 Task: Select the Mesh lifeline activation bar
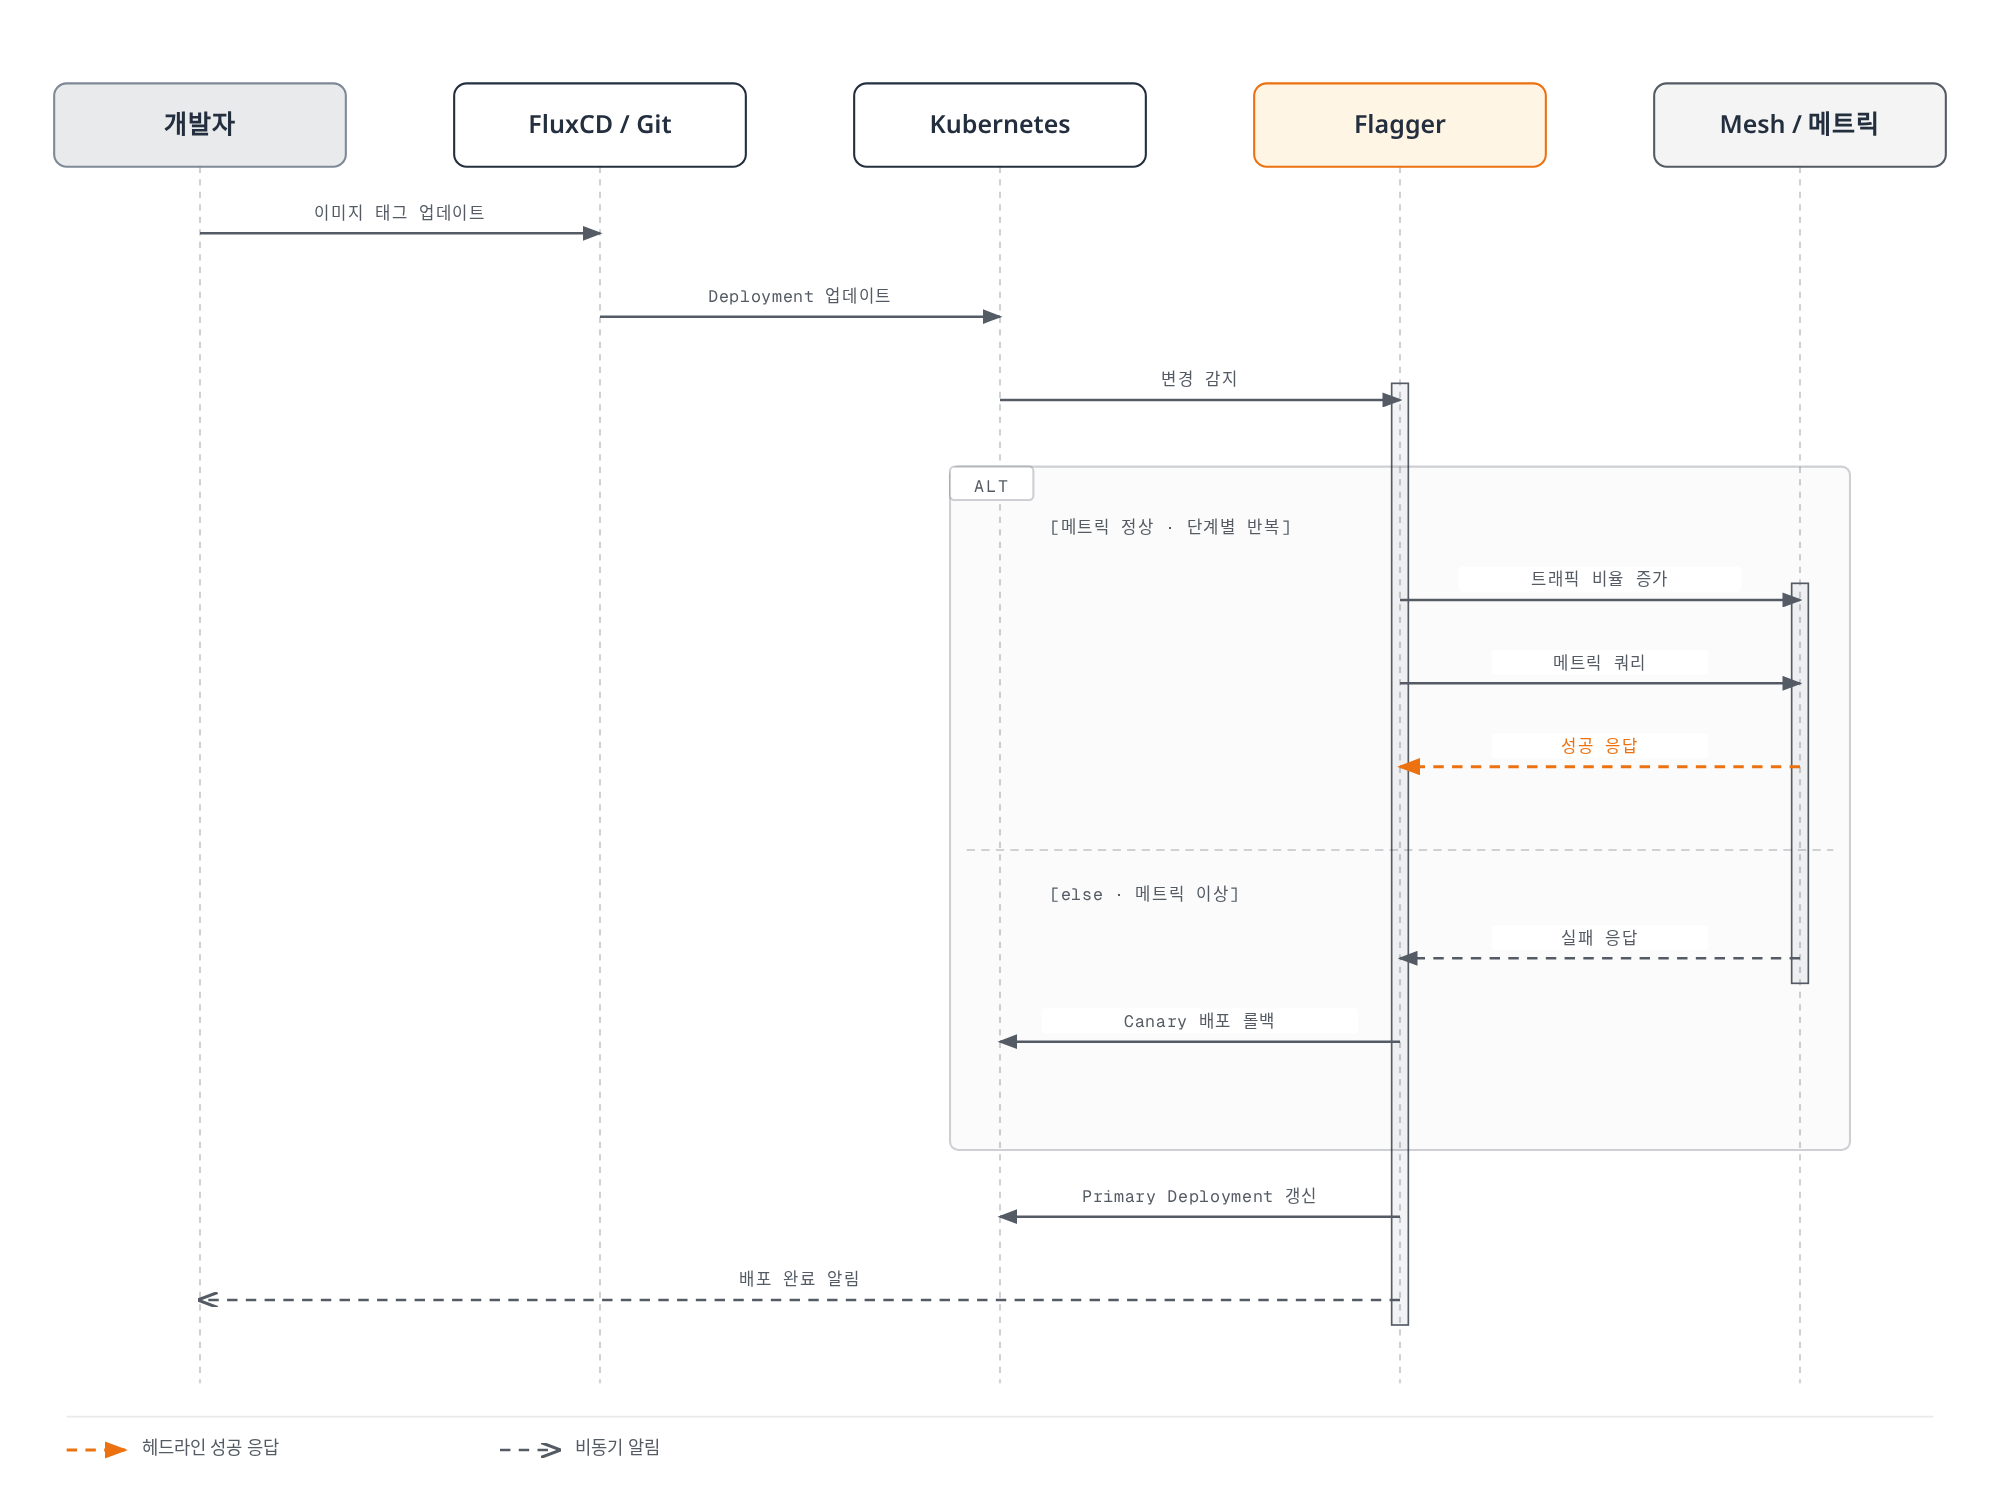(x=1800, y=783)
